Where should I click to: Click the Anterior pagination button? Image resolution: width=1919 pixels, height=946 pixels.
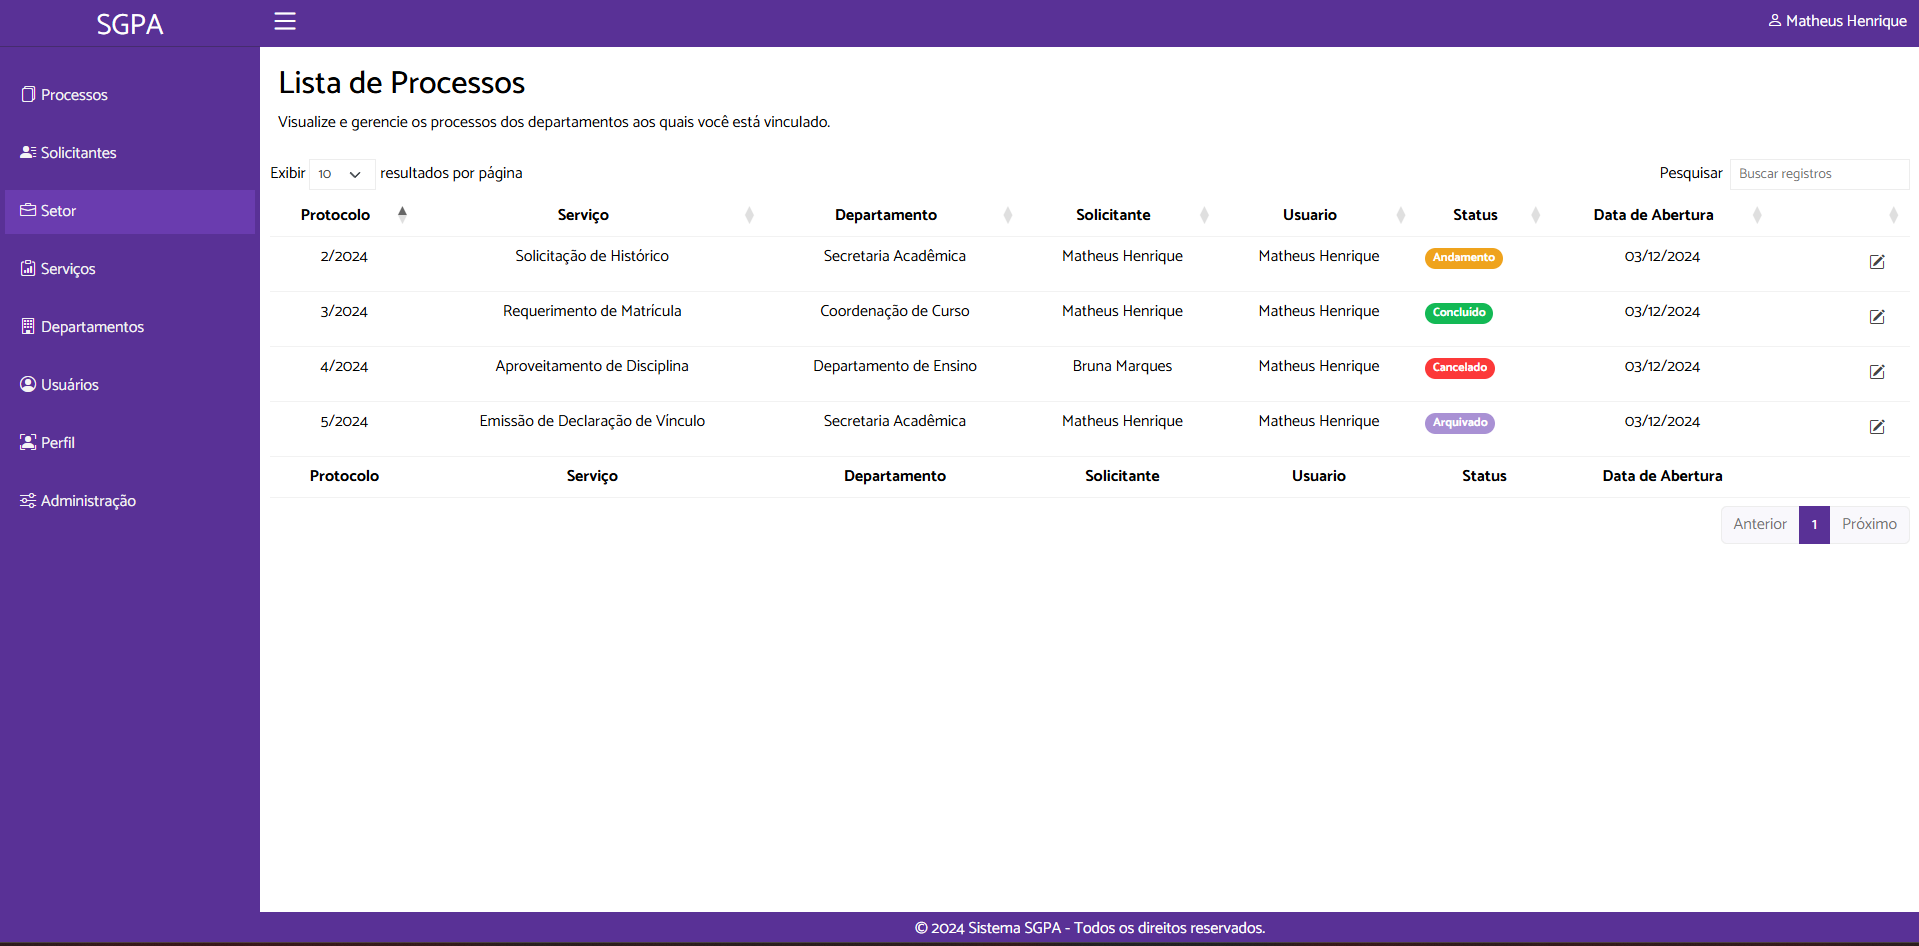1759,525
